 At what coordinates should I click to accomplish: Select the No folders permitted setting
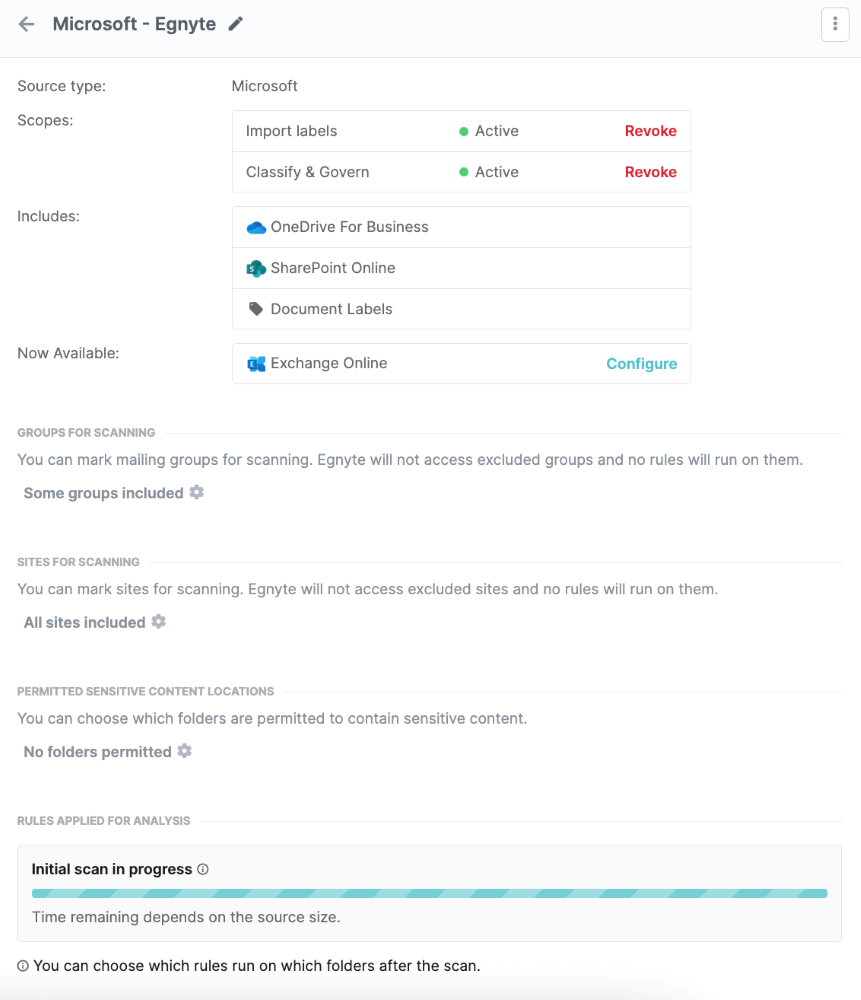click(97, 752)
